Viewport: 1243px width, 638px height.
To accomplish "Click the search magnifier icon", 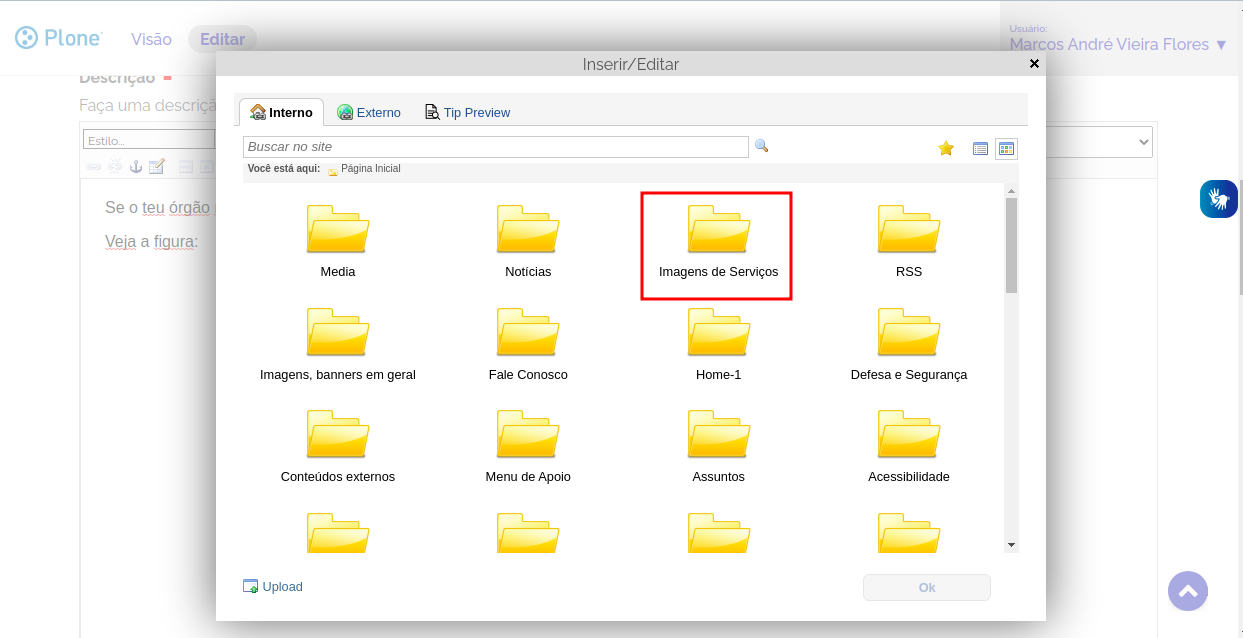I will point(761,146).
